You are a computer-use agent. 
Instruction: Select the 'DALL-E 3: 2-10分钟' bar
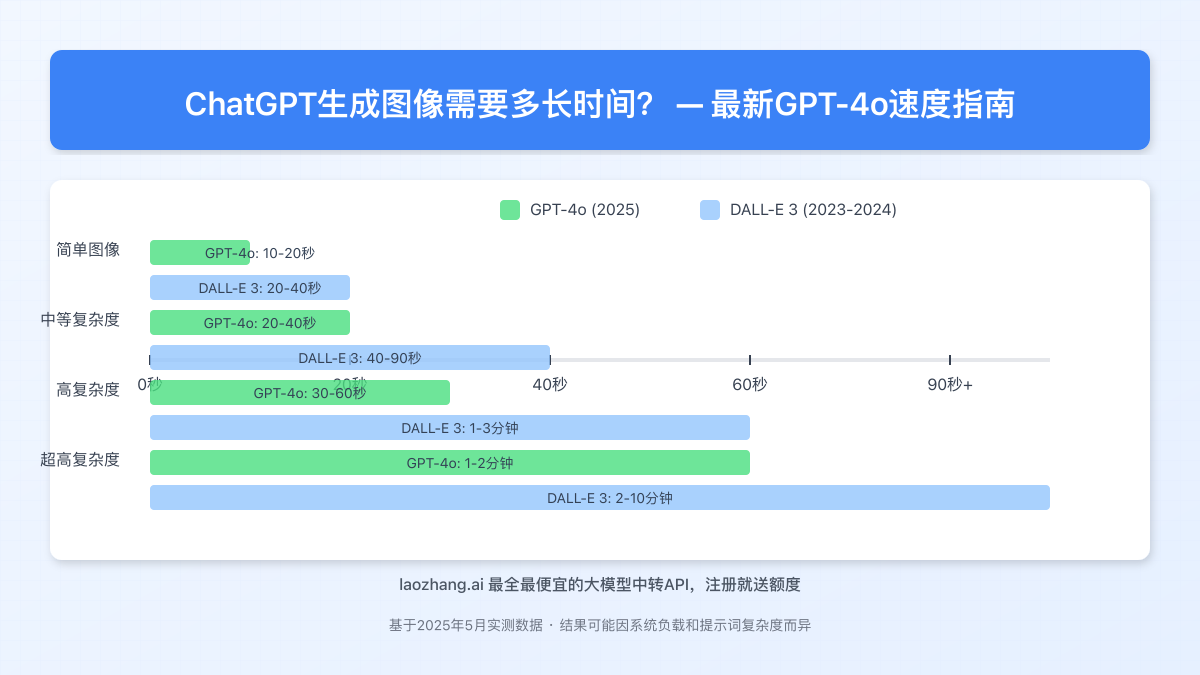(x=600, y=498)
